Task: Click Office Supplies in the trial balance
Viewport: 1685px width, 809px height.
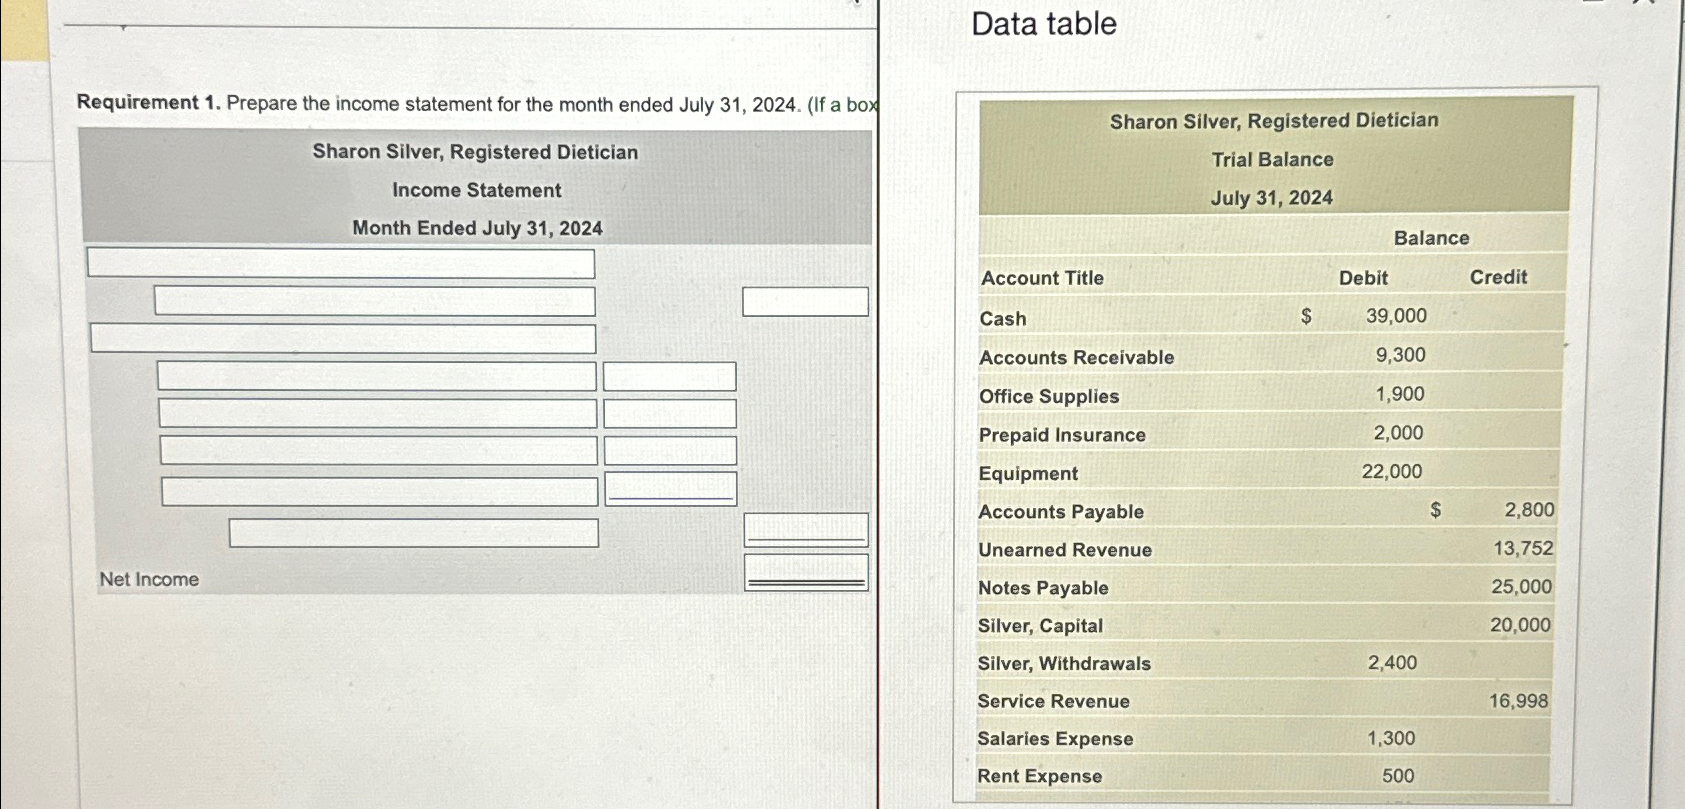Action: click(x=1049, y=397)
